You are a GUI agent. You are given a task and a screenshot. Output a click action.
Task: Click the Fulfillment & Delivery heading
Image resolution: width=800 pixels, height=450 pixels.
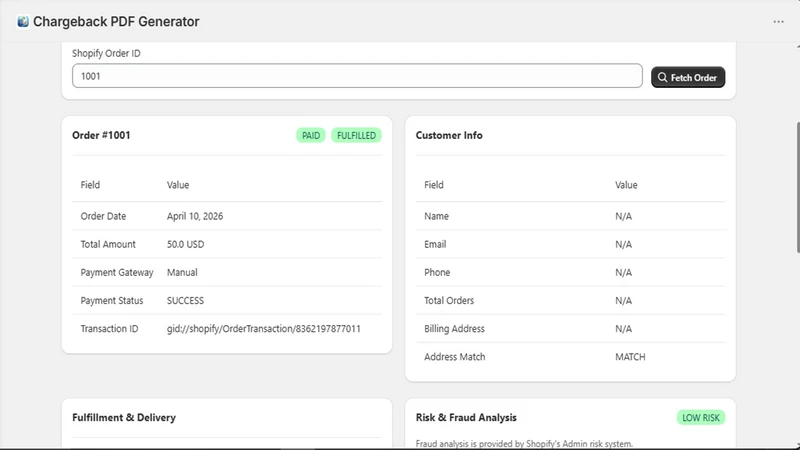124,417
